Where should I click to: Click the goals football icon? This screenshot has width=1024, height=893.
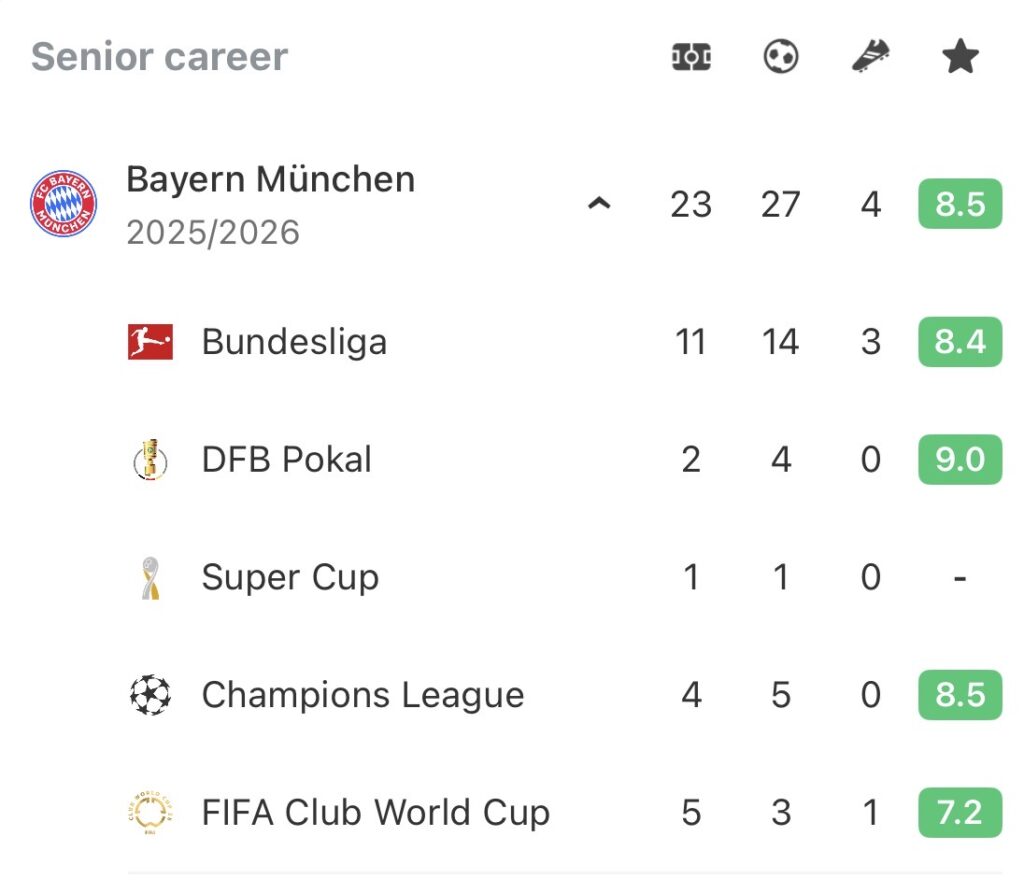coord(781,58)
